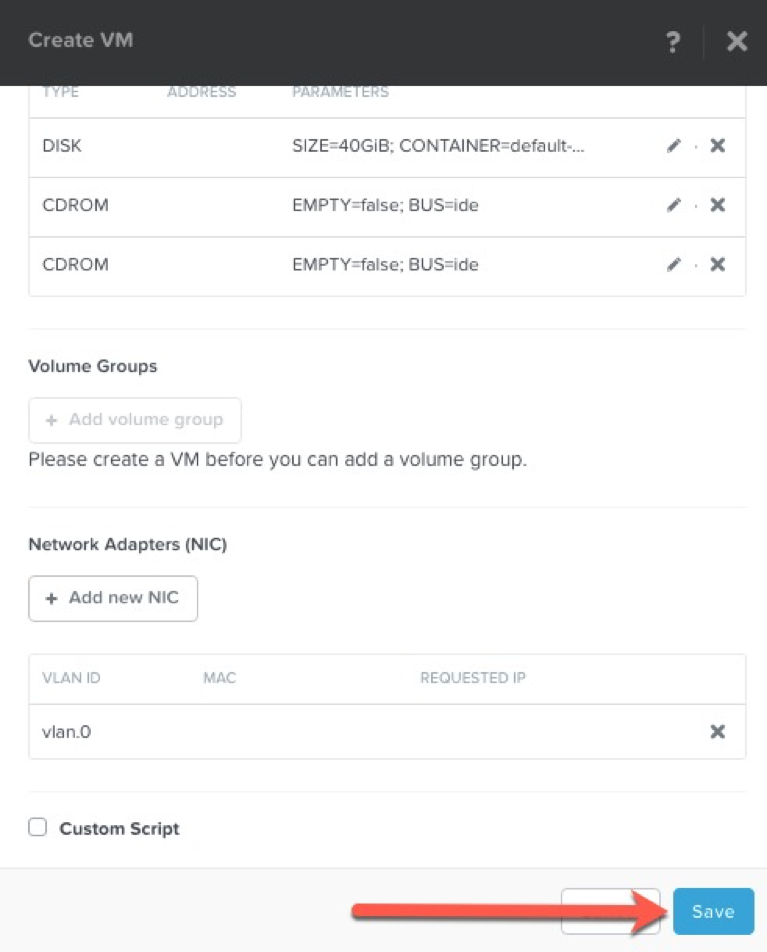The image size is (767, 952).
Task: Close the Create VM dialog
Action: [x=737, y=41]
